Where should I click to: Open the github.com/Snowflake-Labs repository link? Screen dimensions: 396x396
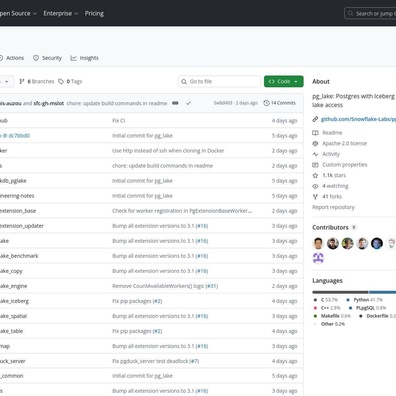pos(358,119)
